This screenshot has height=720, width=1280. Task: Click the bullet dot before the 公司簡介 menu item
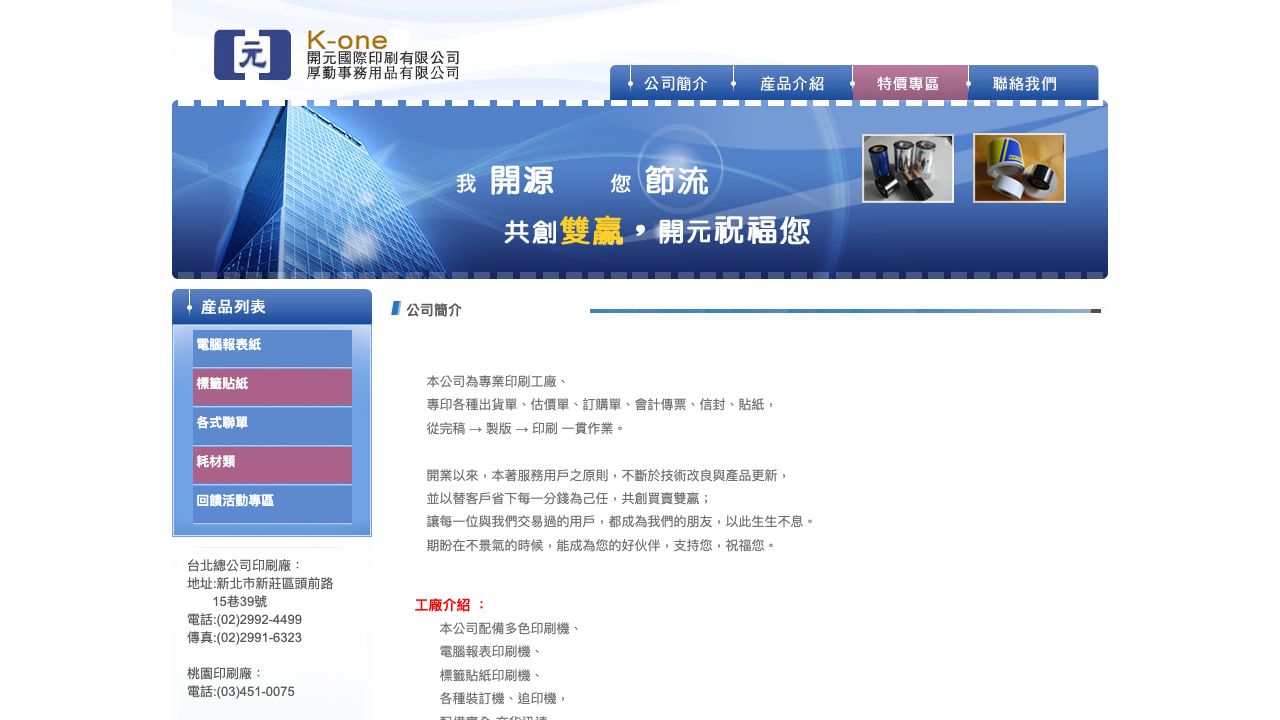pos(630,84)
